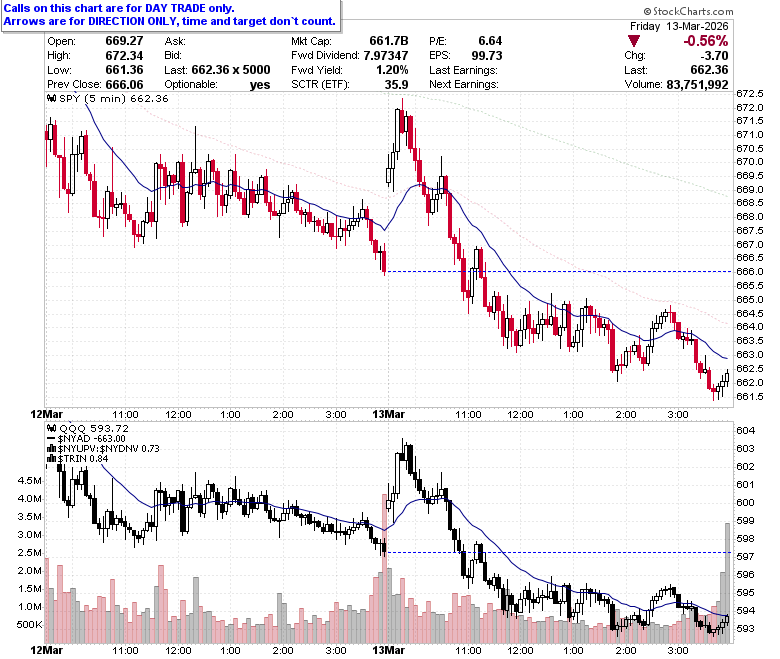Click the SCTR (ETF) value 35.9
The width and height of the screenshot is (780, 659).
point(396,85)
